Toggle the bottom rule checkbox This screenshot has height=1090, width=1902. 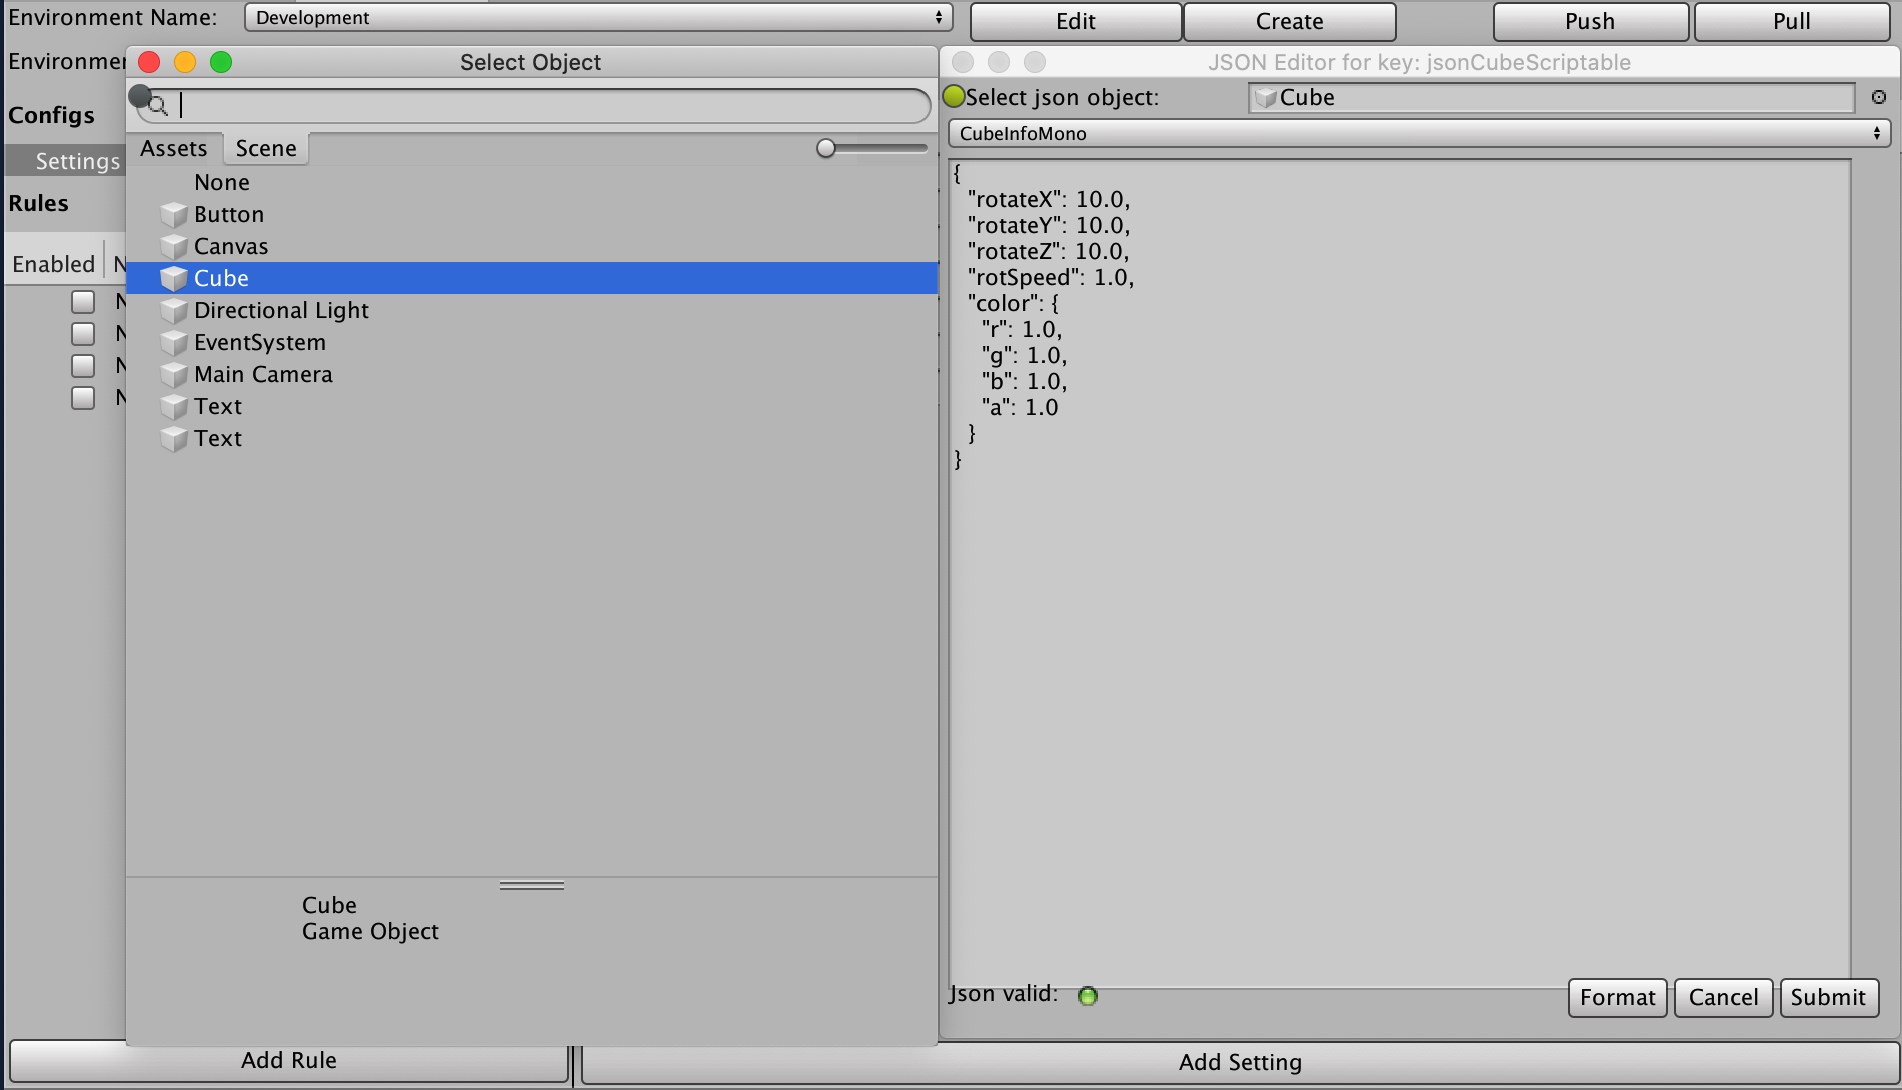pos(83,397)
